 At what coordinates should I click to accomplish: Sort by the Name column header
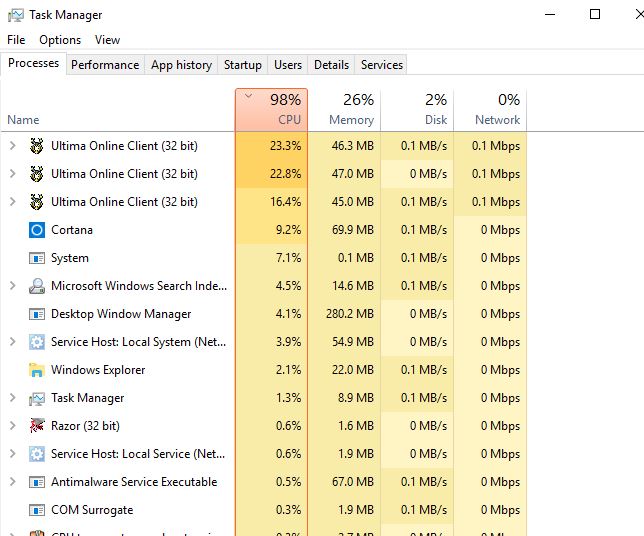(118, 110)
